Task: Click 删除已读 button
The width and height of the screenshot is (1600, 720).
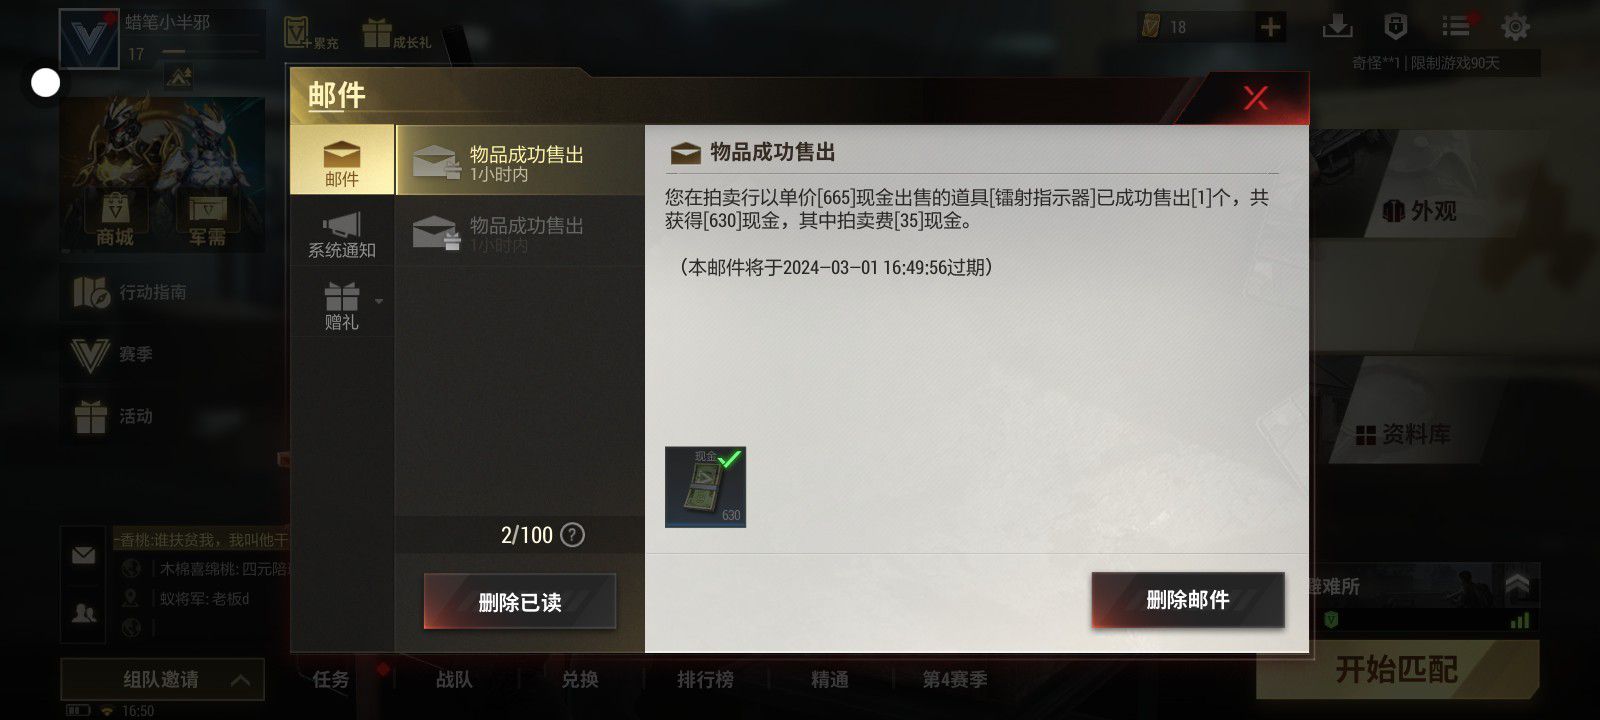Action: (520, 602)
